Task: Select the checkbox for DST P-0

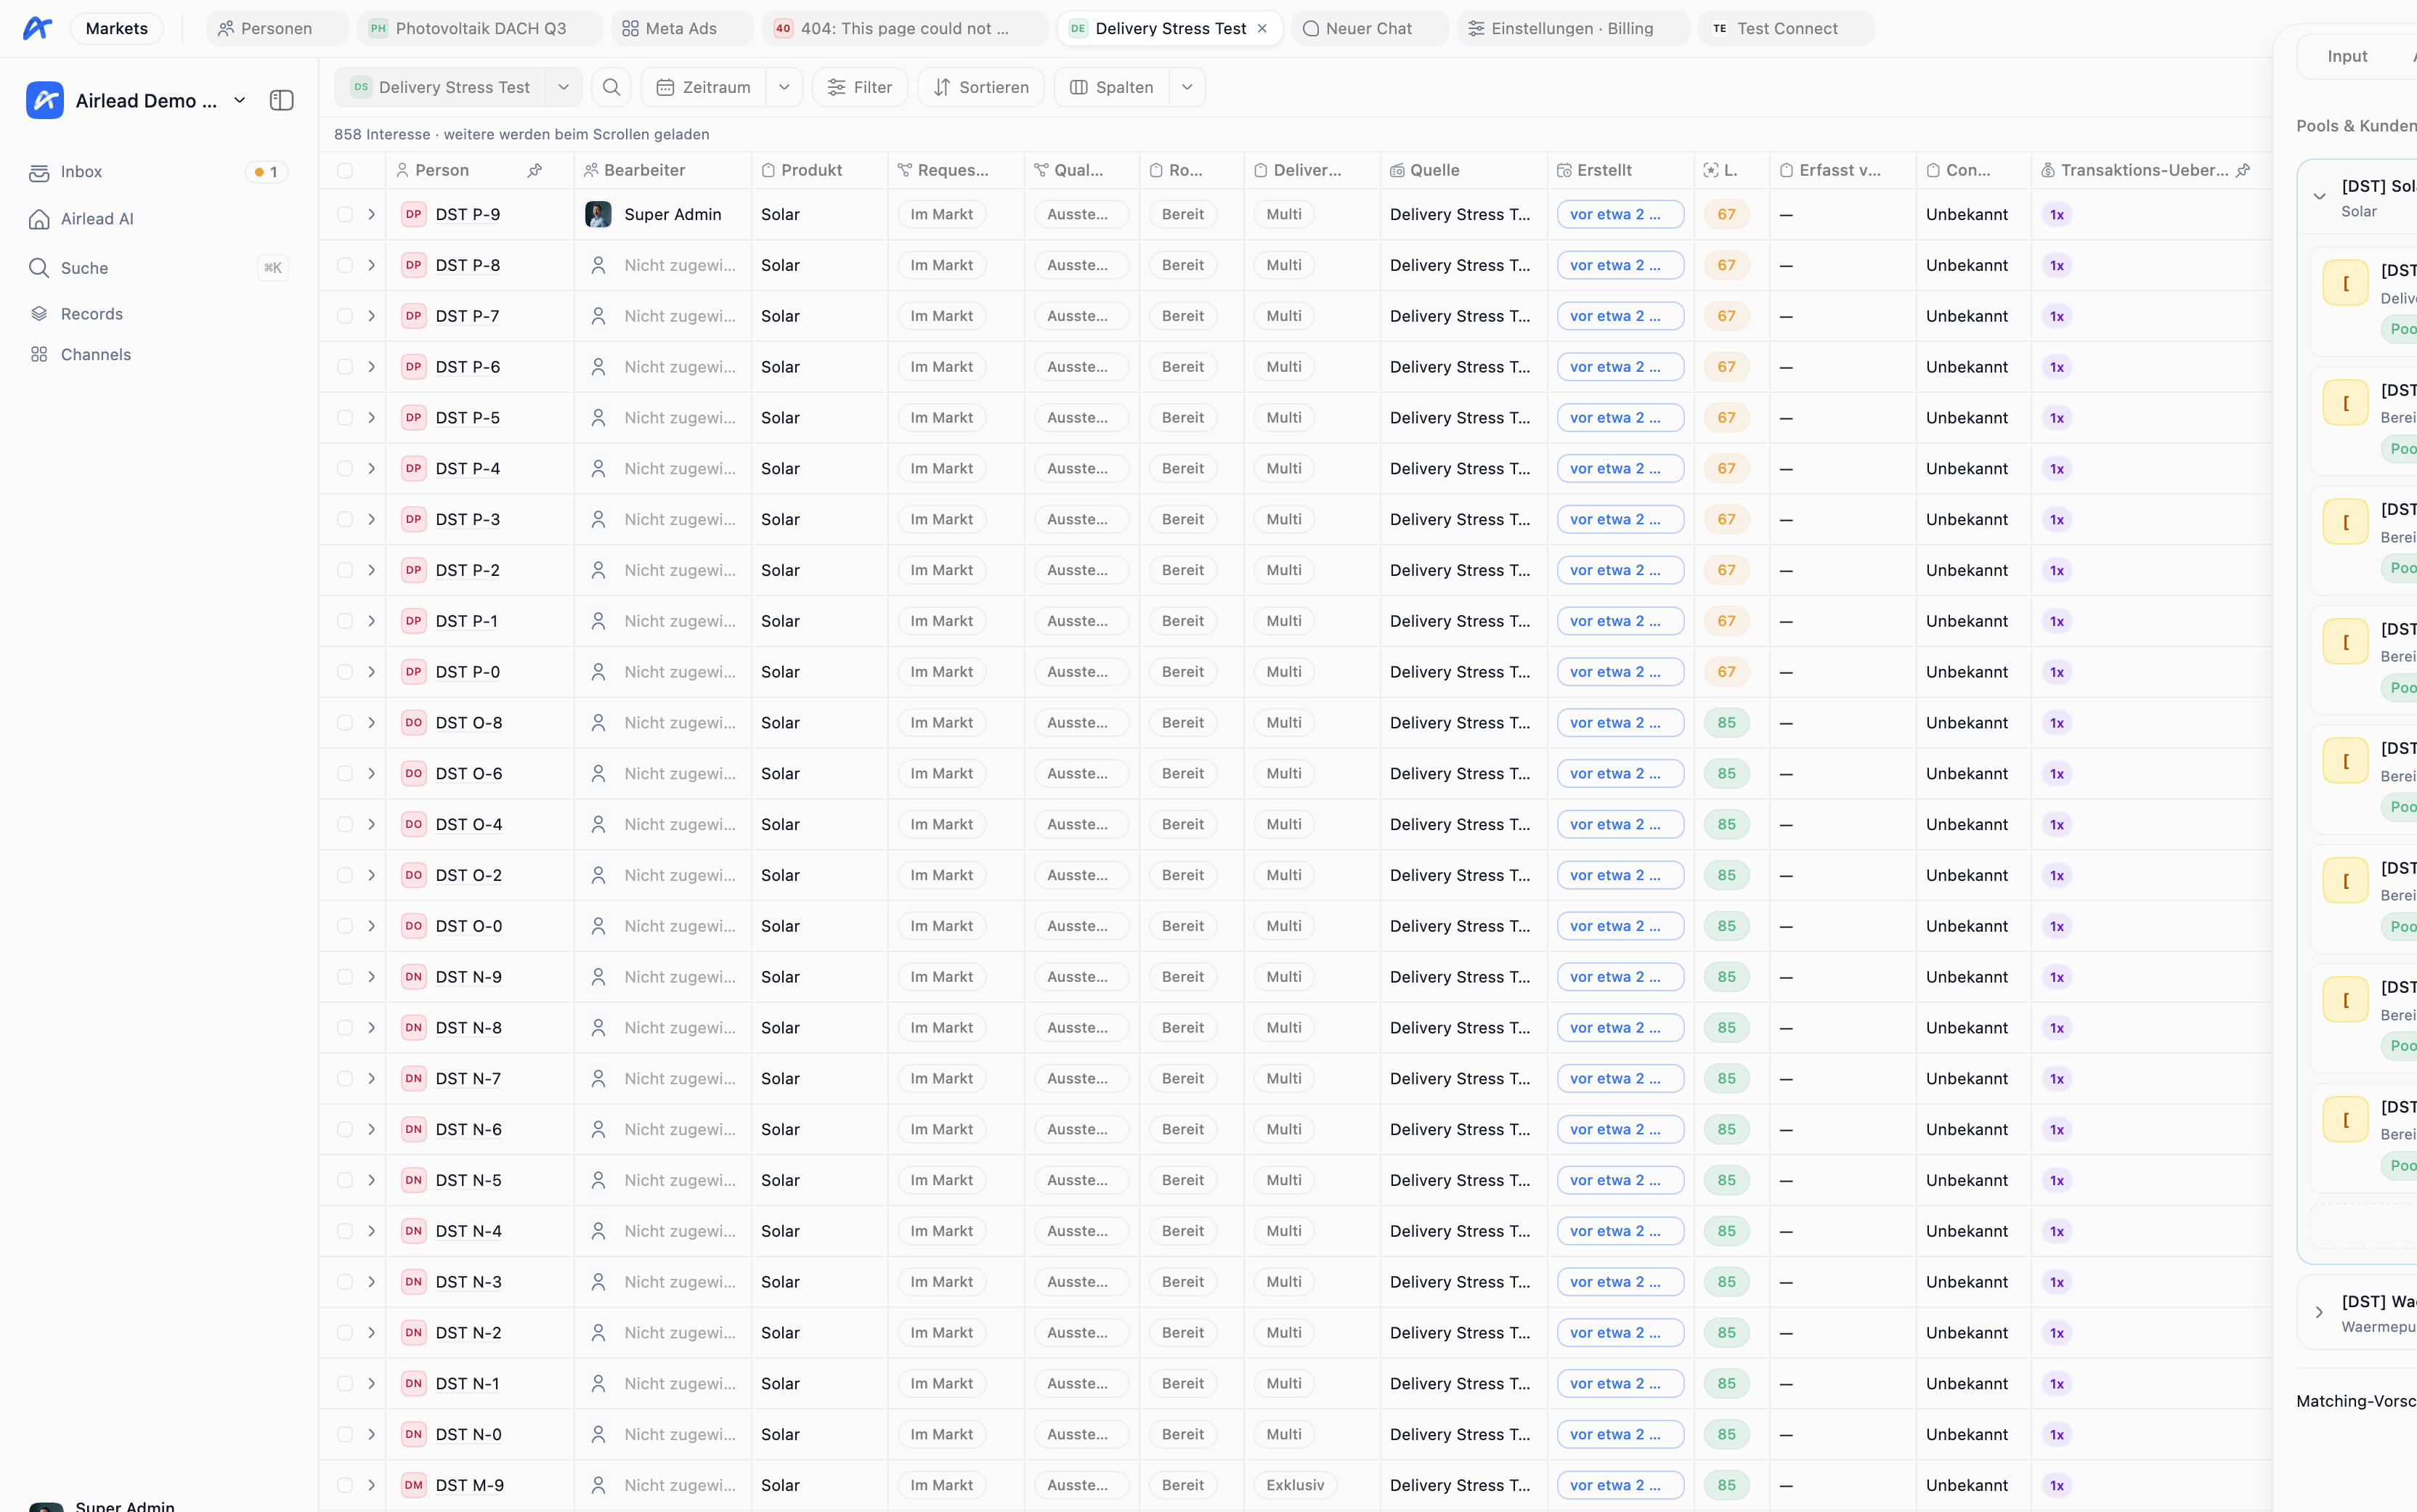Action: coord(345,672)
